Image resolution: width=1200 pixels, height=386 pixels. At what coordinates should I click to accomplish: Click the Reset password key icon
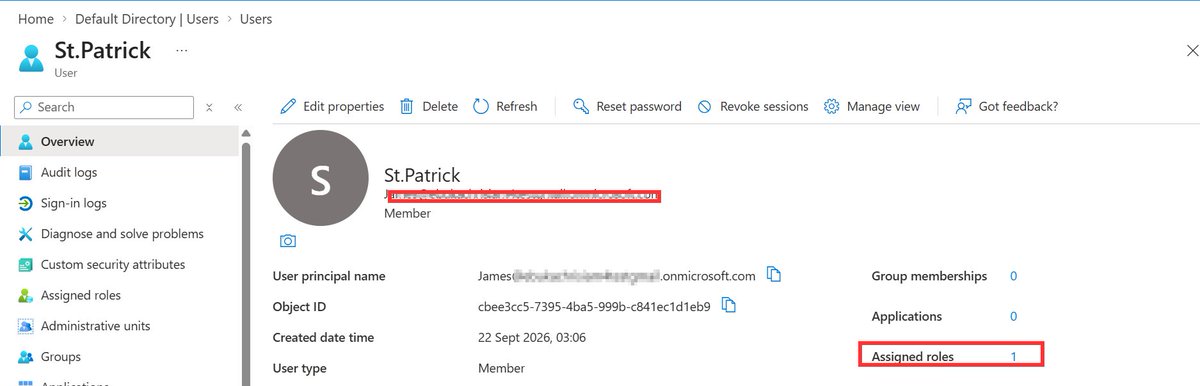click(581, 106)
